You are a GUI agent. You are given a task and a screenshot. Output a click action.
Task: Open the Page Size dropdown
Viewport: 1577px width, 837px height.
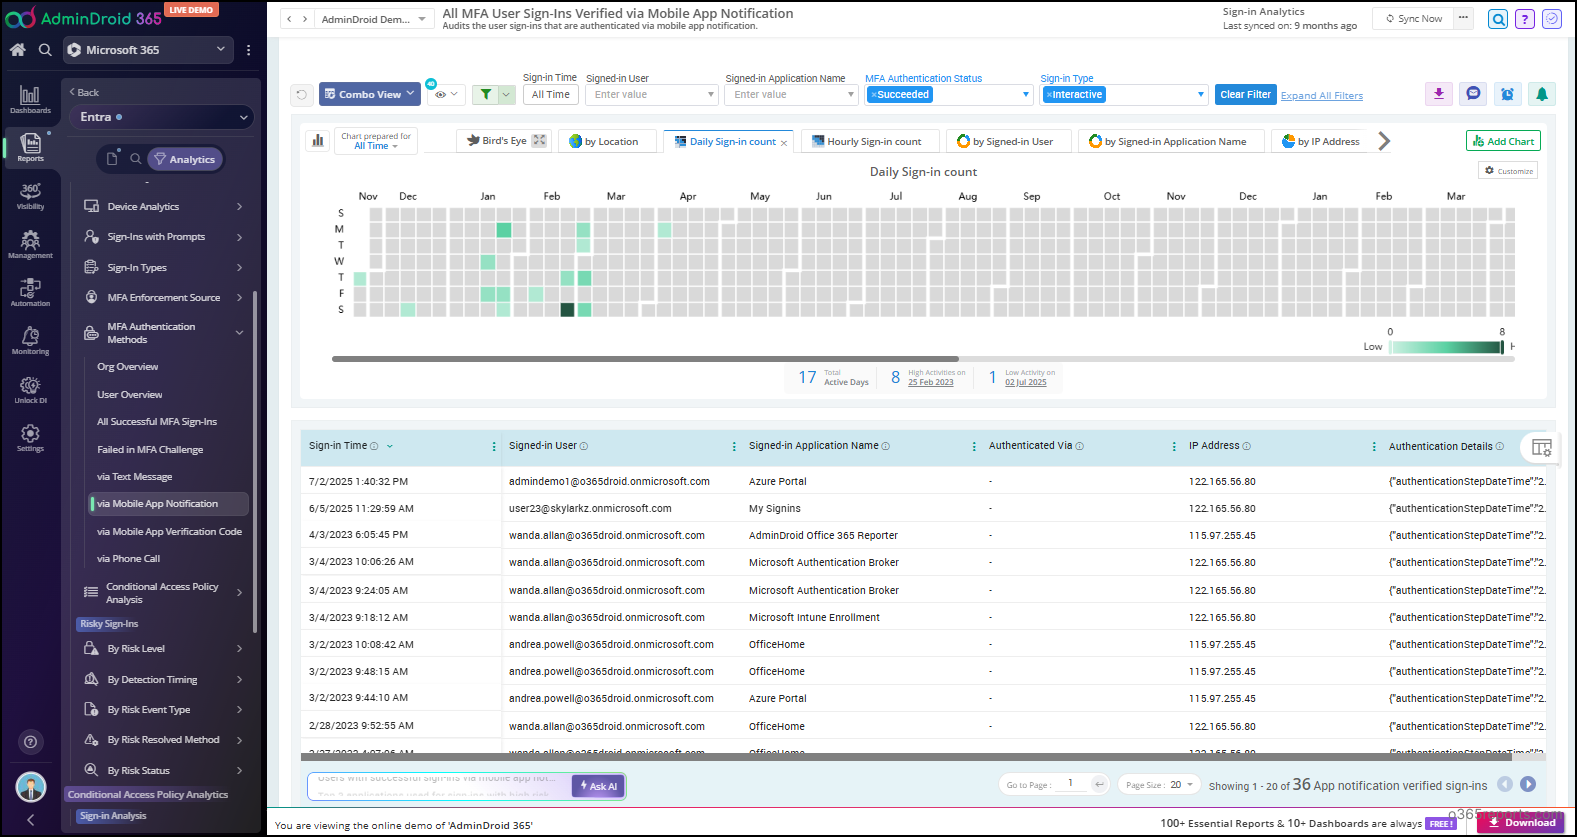pyautogui.click(x=1159, y=785)
